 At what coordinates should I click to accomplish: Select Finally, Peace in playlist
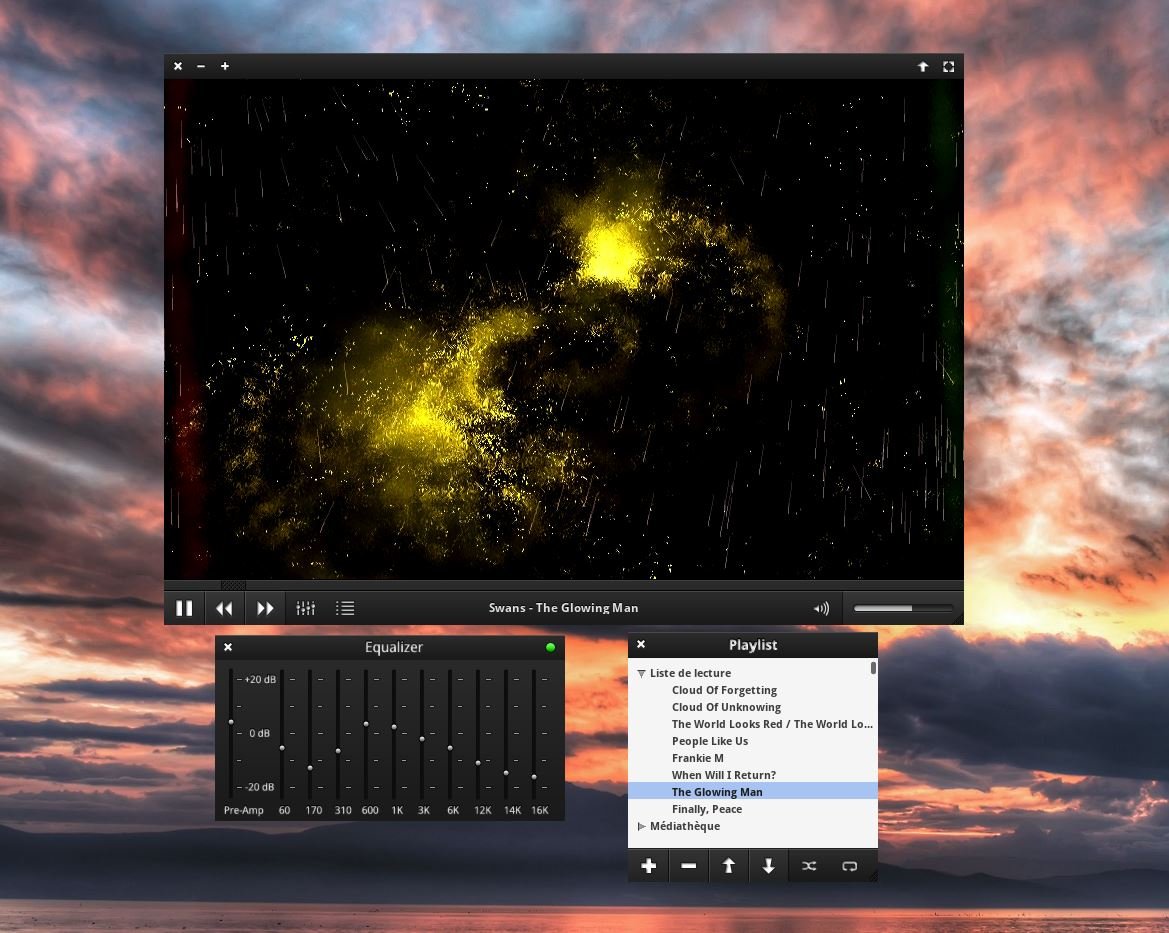(x=706, y=809)
